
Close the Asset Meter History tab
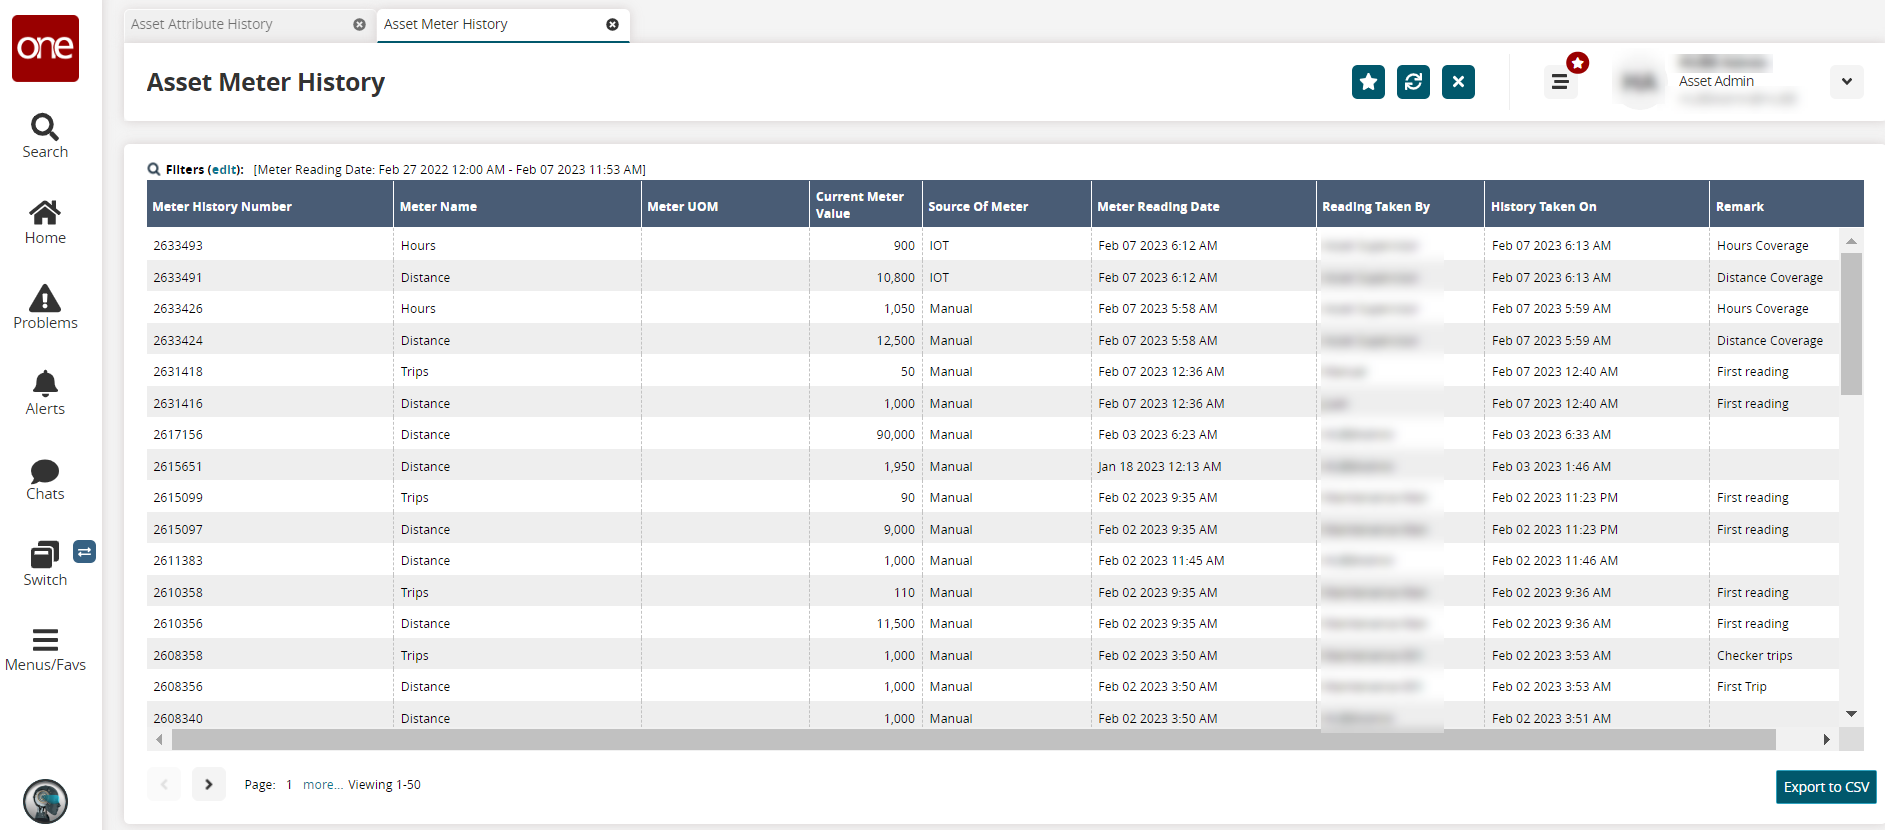[x=612, y=24]
